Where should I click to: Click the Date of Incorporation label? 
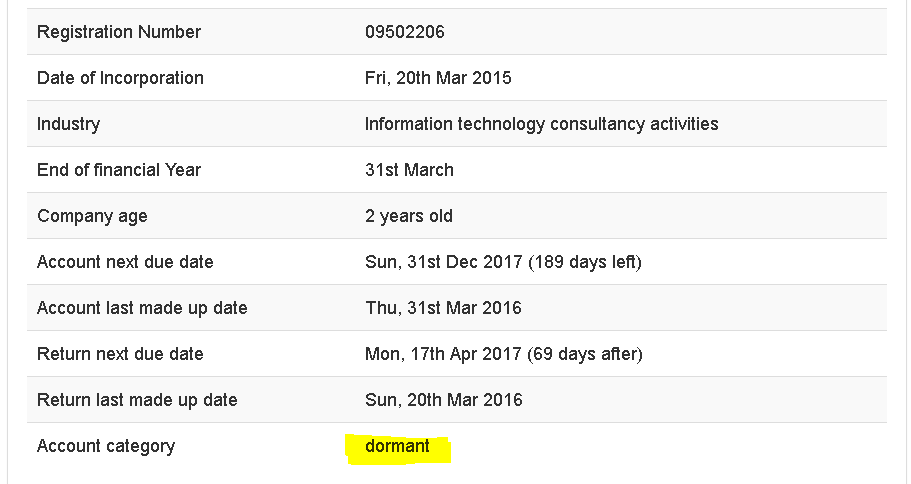(120, 78)
